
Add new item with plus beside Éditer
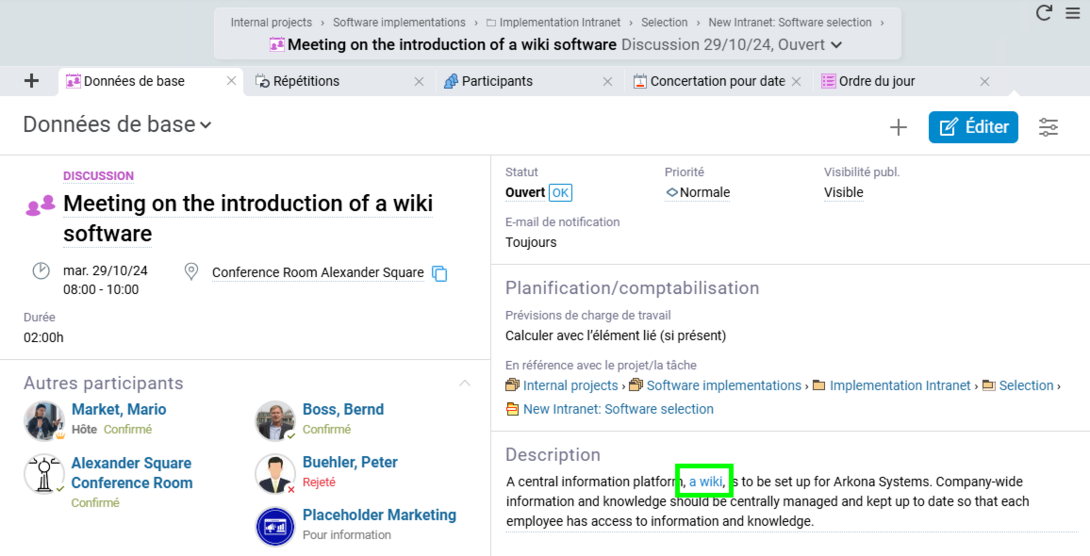click(898, 127)
